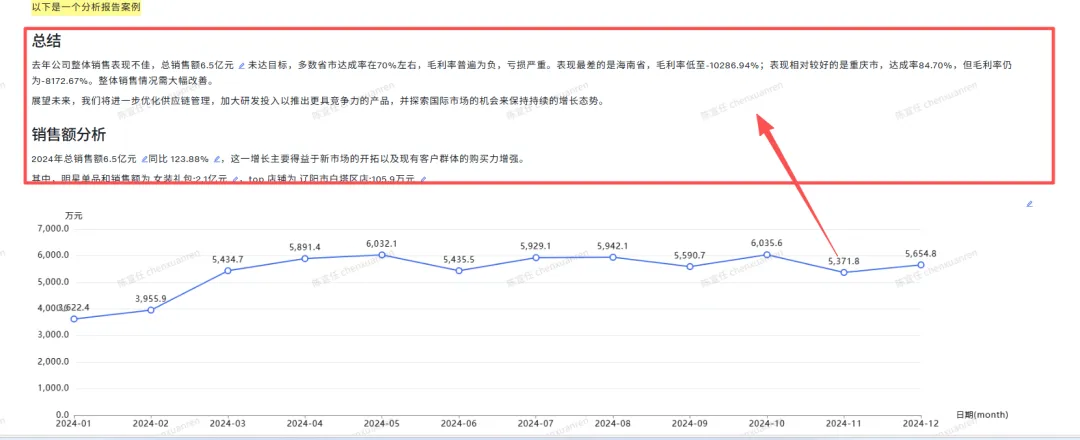Click x-axis label 2024-04

click(x=305, y=423)
